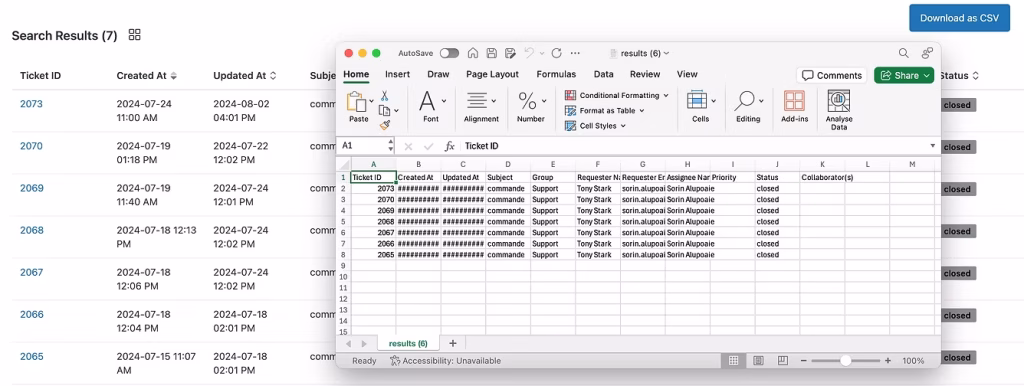This screenshot has height=386, width=1024.
Task: Select the Format Painter brush icon
Action: click(x=385, y=125)
